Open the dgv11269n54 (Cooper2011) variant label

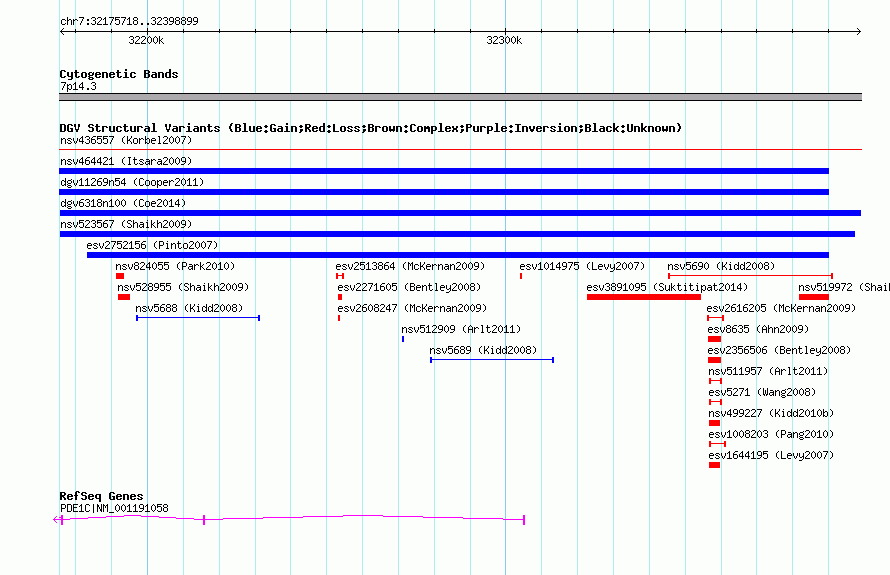point(132,182)
